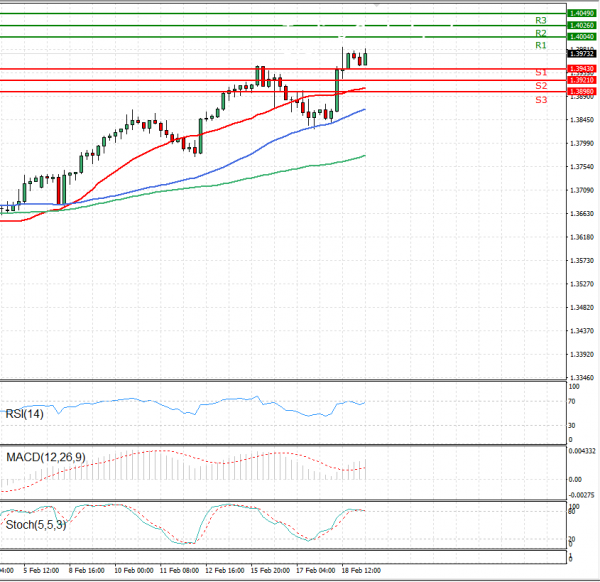Click the 17 Feb 04:00 time label
The height and width of the screenshot is (582, 600).
coord(316,571)
